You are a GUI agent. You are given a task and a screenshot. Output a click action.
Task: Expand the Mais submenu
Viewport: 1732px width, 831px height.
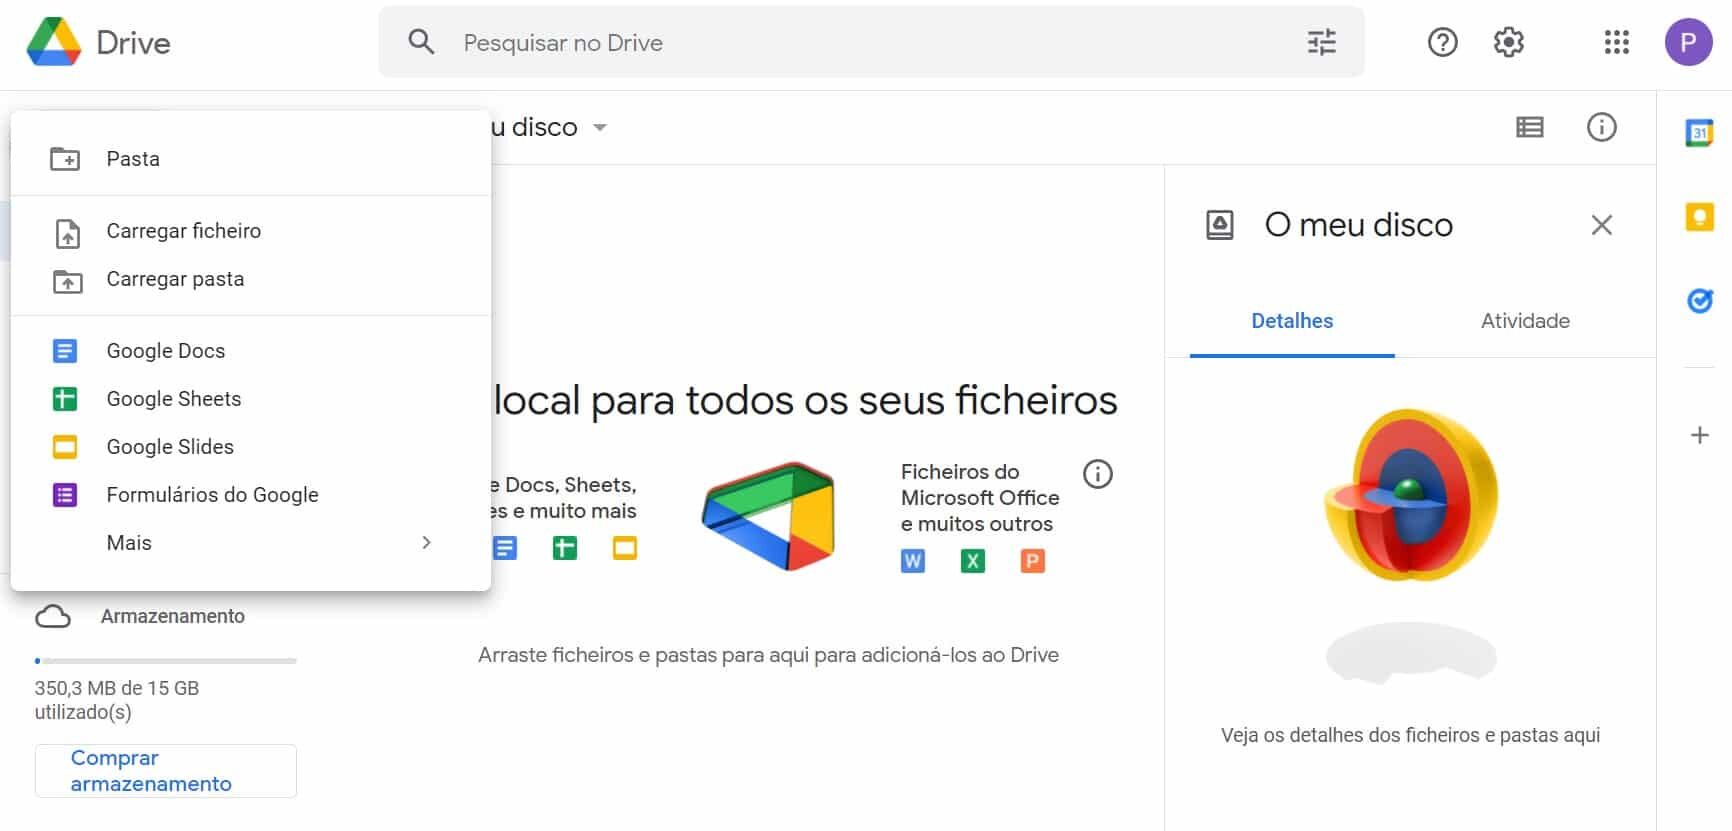(x=250, y=543)
